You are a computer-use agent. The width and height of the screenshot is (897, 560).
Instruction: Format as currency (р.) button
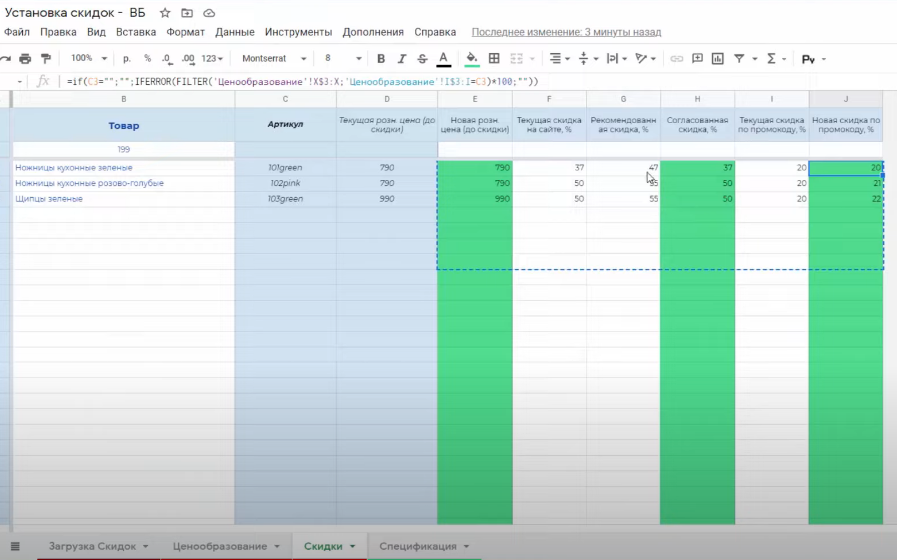coord(127,58)
